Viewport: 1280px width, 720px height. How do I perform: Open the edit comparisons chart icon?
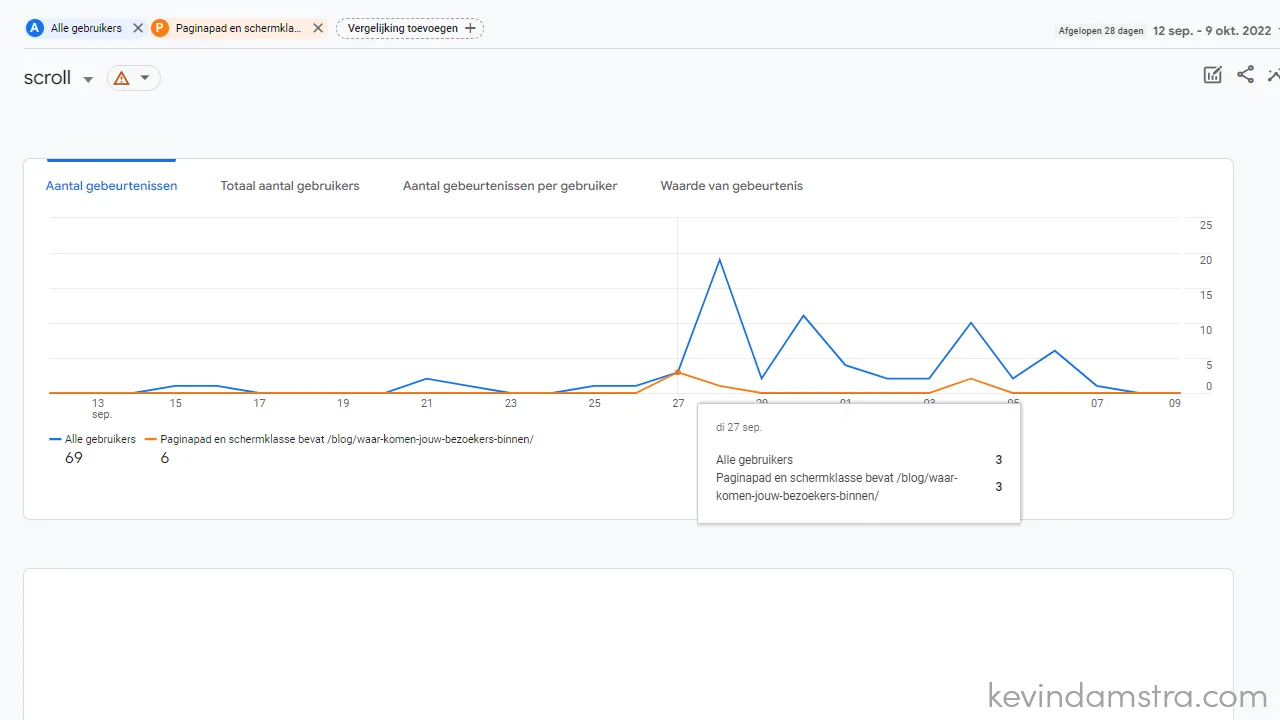(1213, 74)
